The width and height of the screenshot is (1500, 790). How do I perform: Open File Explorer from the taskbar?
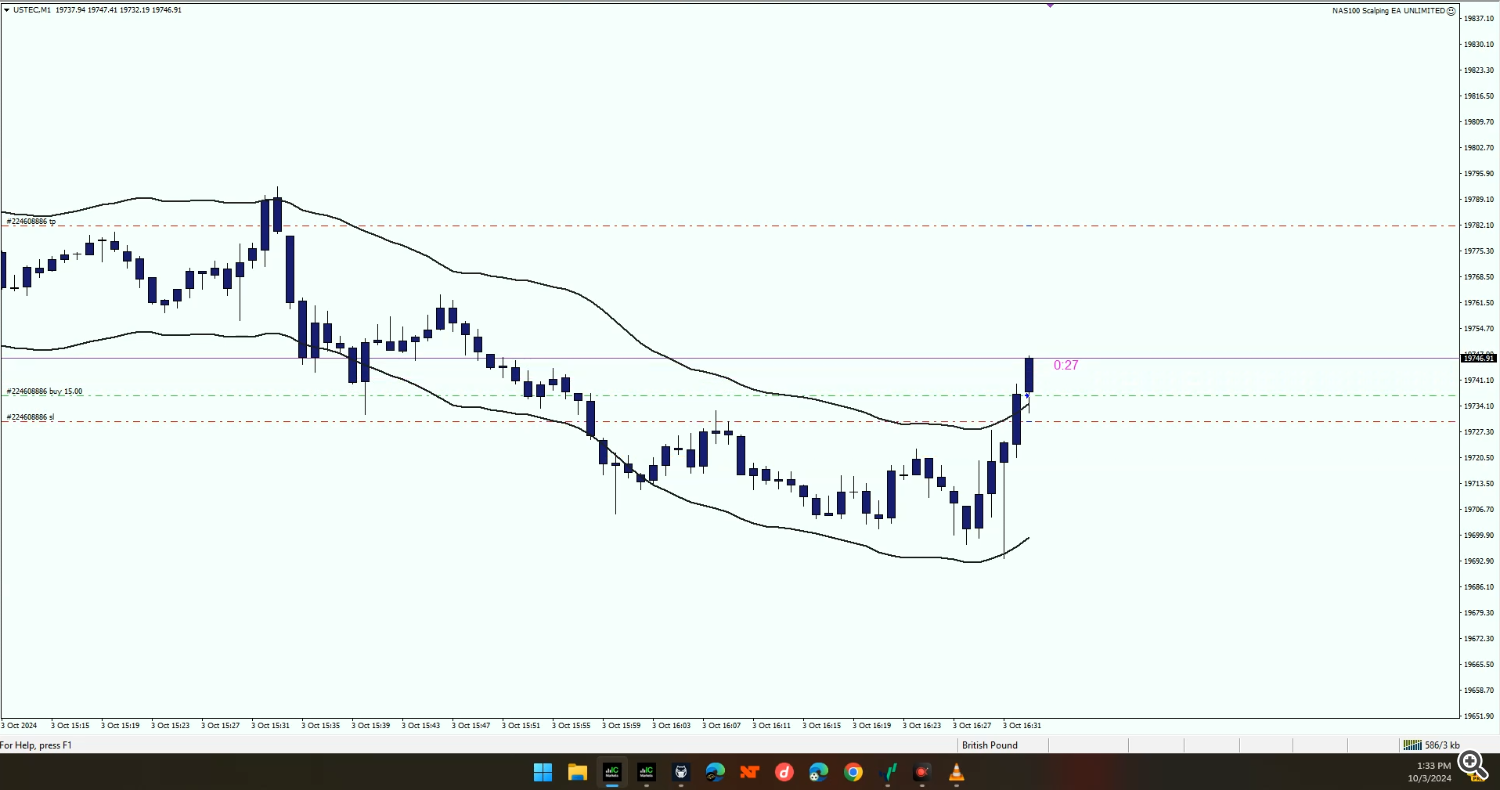[x=577, y=772]
